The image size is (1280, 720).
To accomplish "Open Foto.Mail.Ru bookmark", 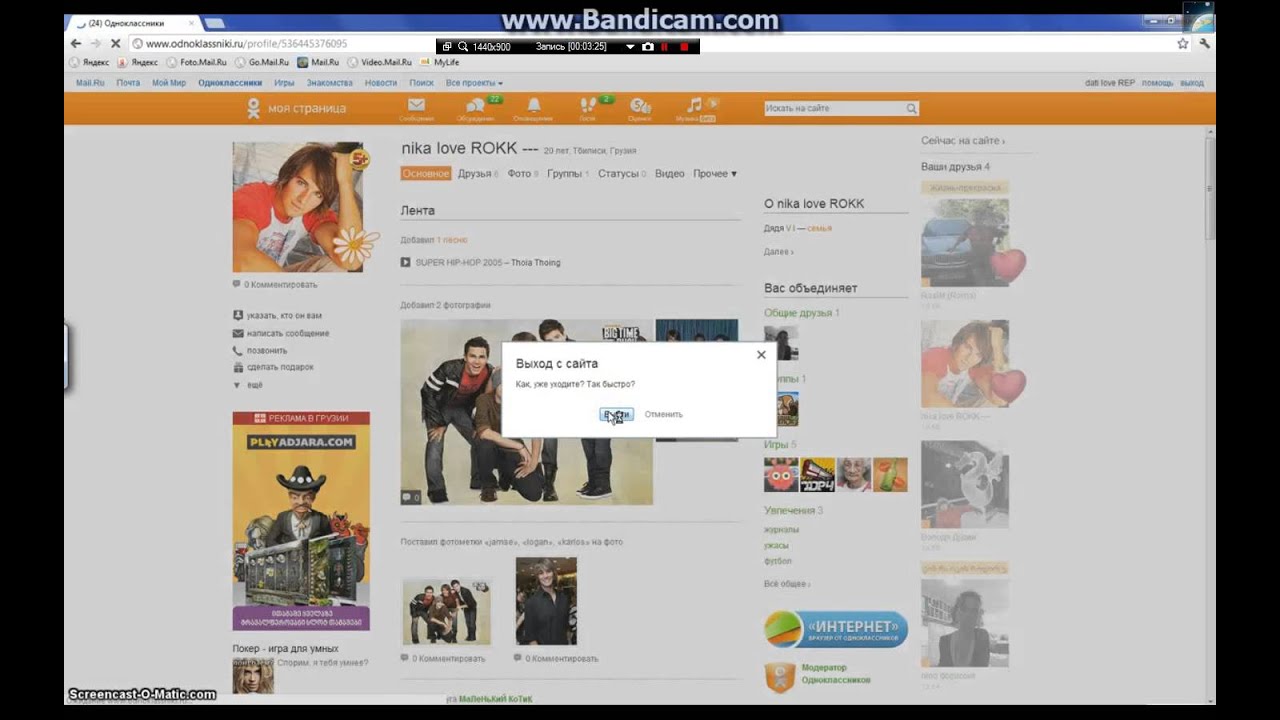I will pos(197,62).
